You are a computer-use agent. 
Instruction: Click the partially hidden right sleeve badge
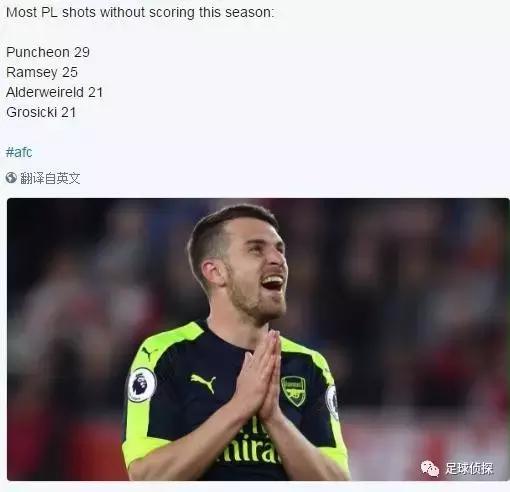coord(332,402)
